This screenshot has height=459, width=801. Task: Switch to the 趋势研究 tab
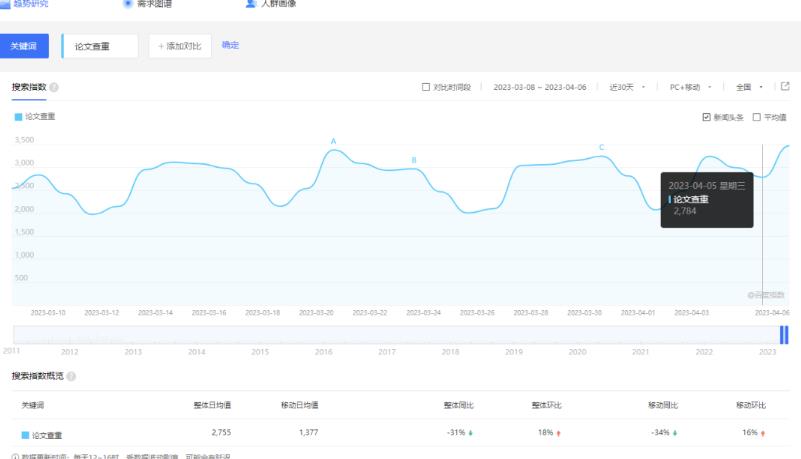point(28,4)
